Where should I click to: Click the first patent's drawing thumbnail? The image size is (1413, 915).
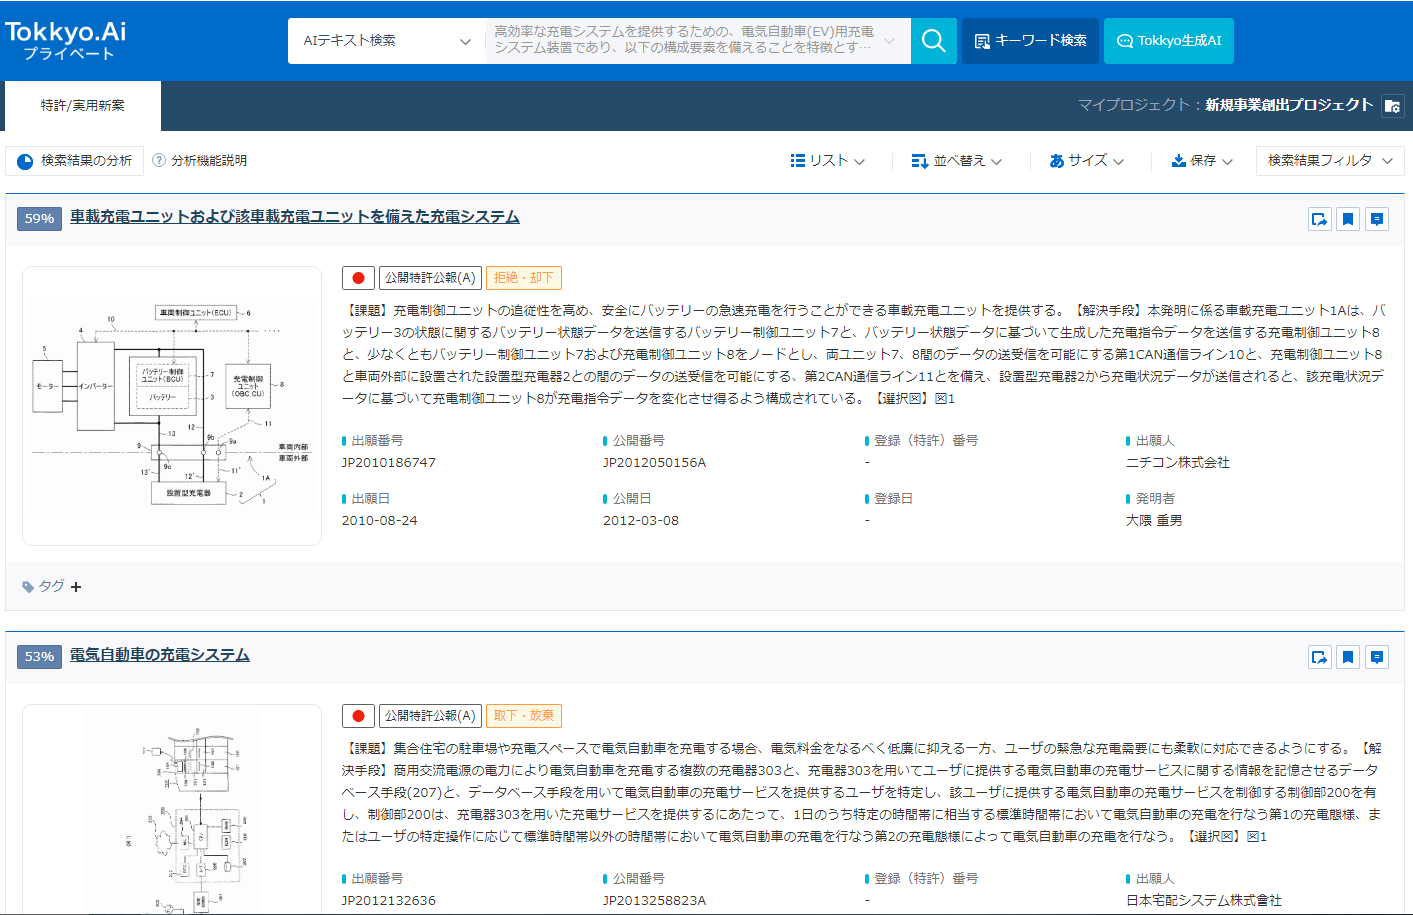click(x=172, y=406)
